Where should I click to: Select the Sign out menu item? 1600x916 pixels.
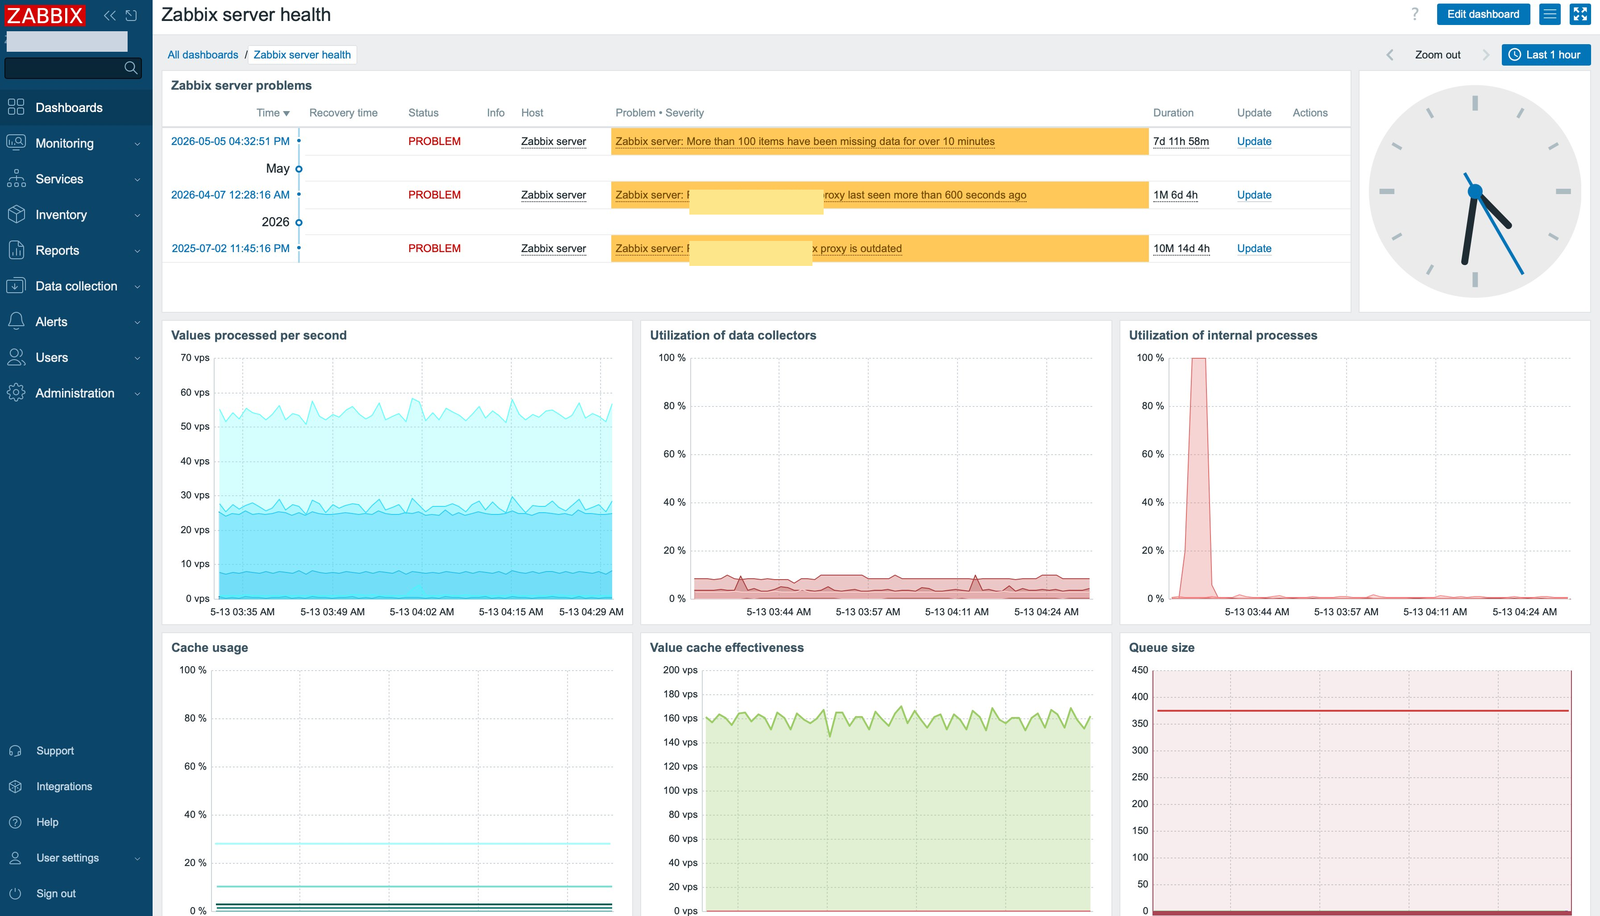(x=76, y=894)
